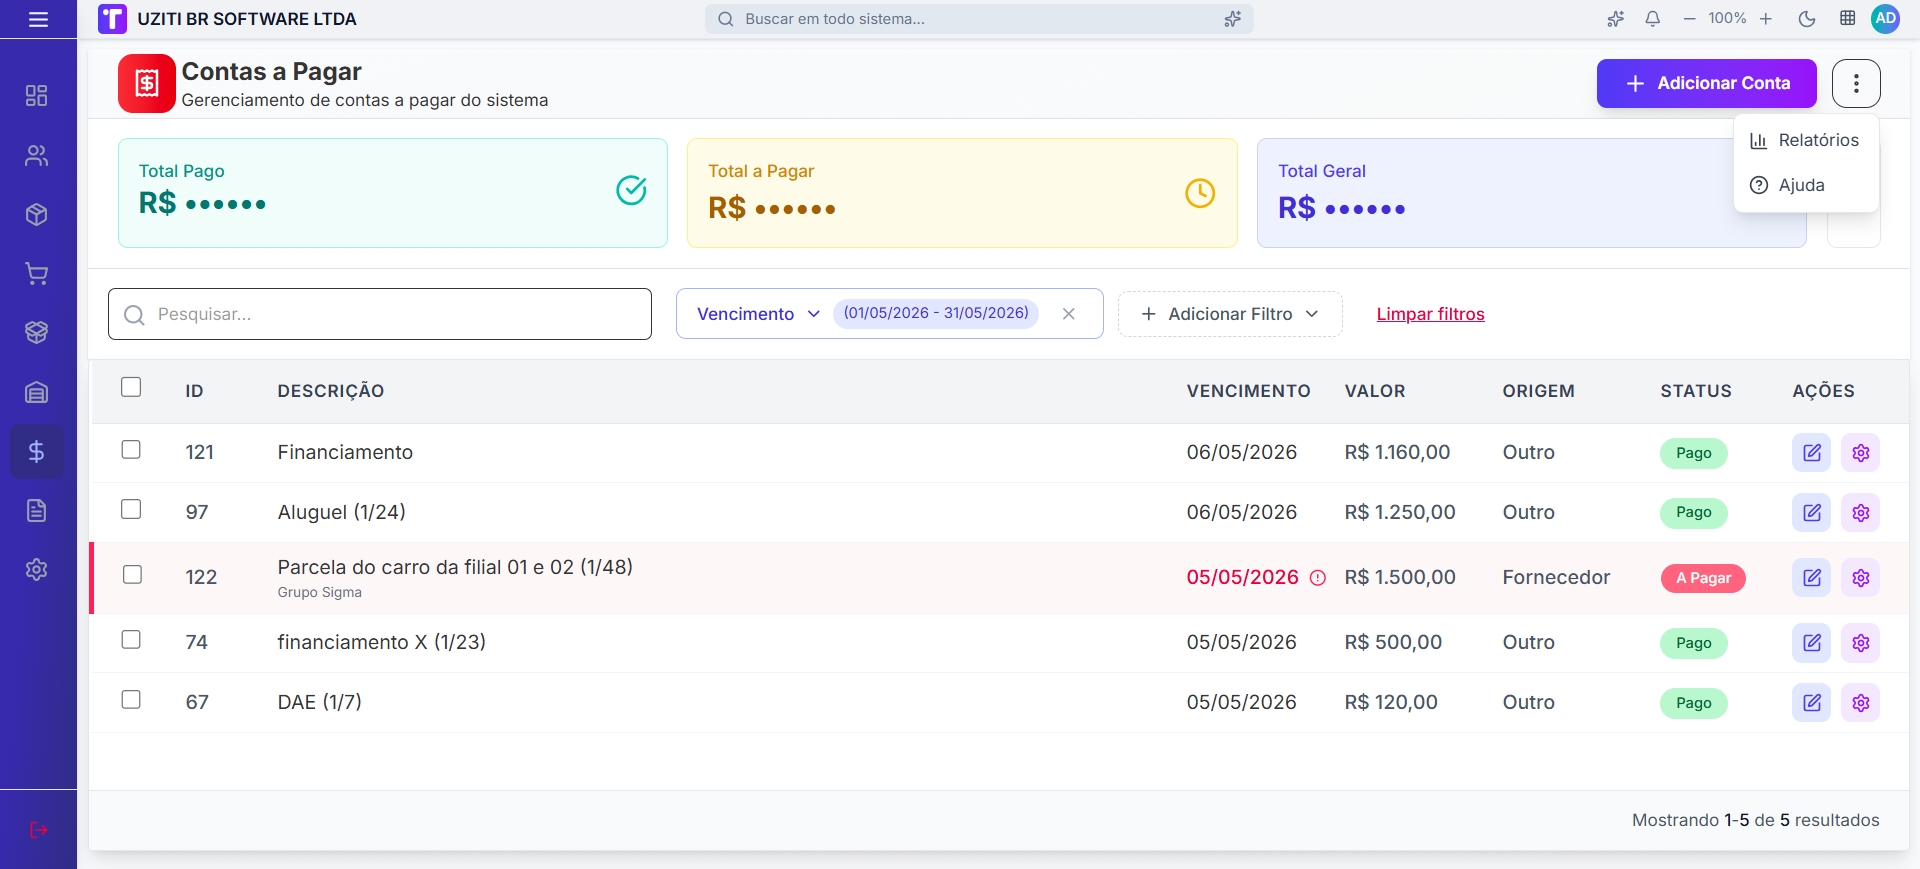Expand the Vencimento filter dropdown
The image size is (1920, 869).
pos(758,314)
